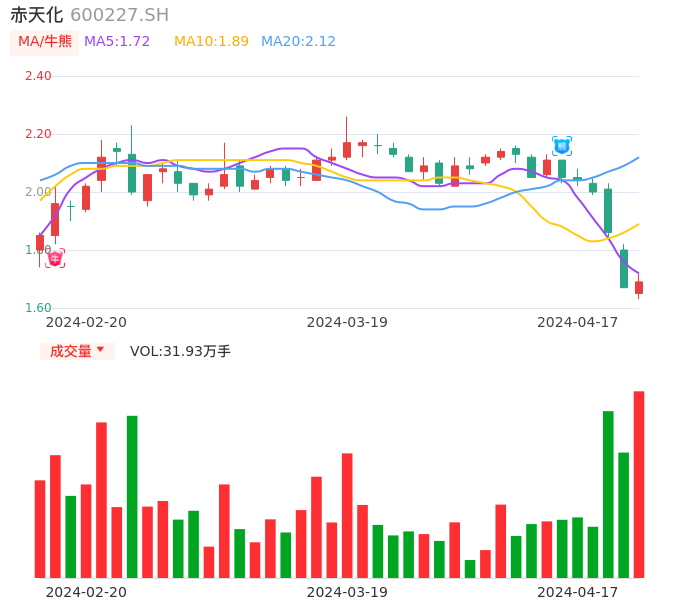
Task: Click the 2.40 price axis label
Action: coord(38,76)
